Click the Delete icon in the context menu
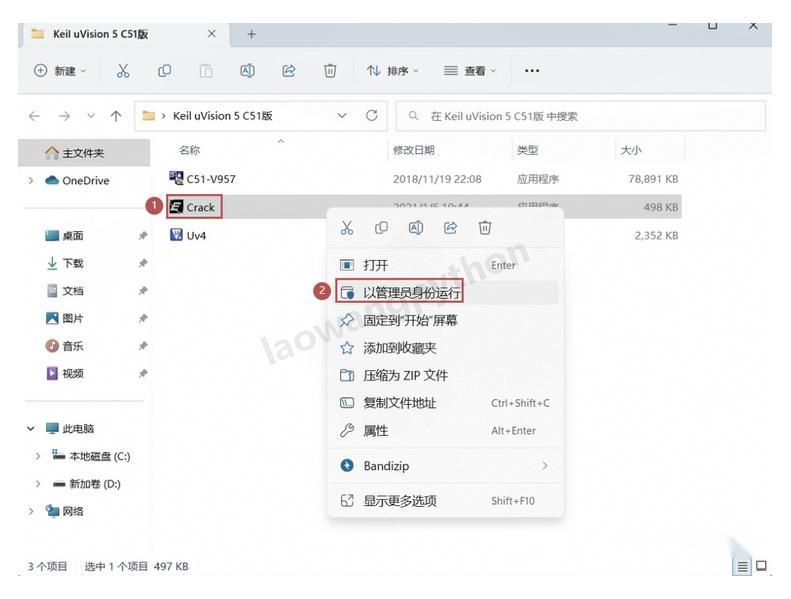This screenshot has height=599, width=791. (485, 228)
